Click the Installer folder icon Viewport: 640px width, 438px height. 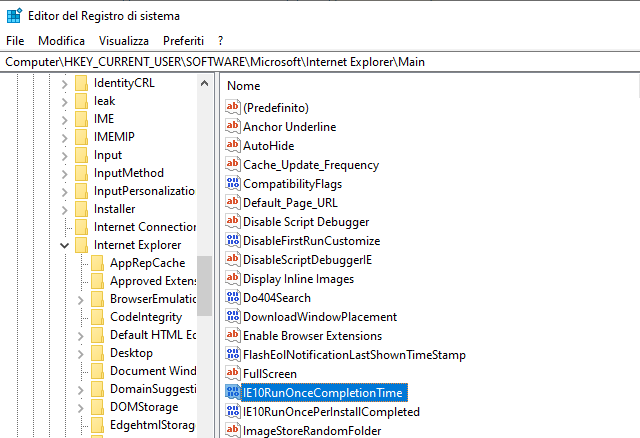point(81,209)
